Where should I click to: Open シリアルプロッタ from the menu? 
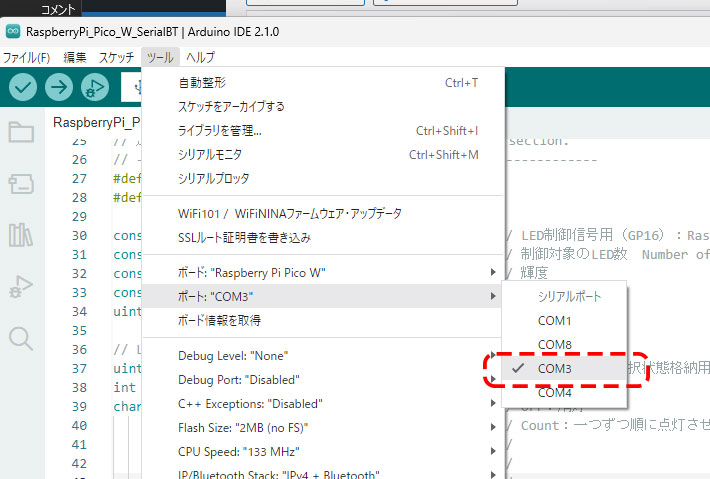pos(322,178)
